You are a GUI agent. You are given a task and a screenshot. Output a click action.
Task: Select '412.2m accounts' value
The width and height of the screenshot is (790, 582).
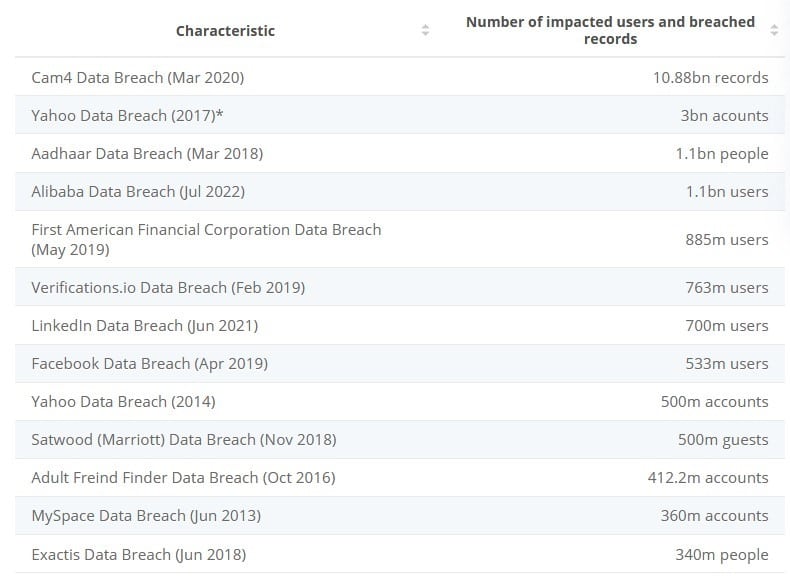pyautogui.click(x=708, y=478)
